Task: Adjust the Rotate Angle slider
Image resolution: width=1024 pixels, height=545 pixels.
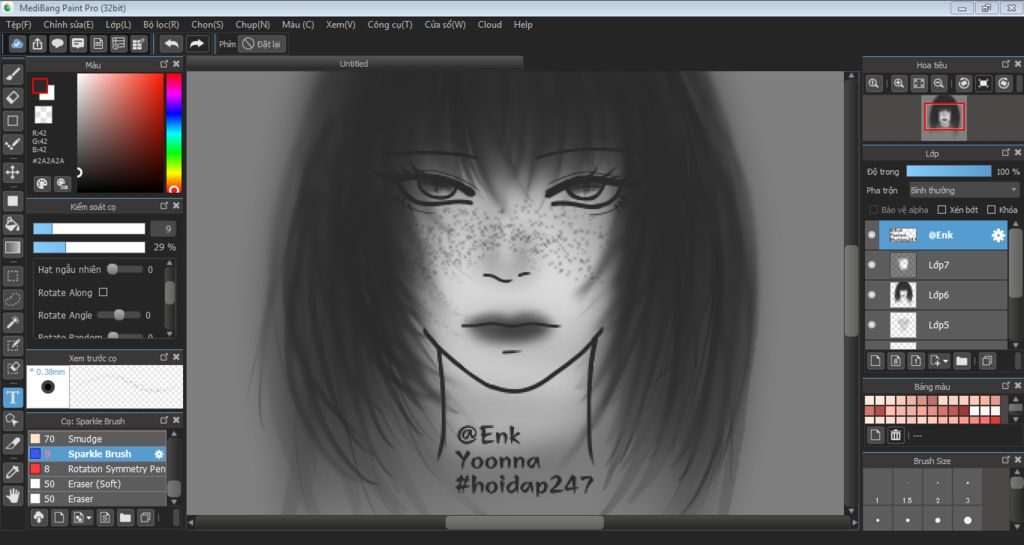Action: tap(119, 315)
